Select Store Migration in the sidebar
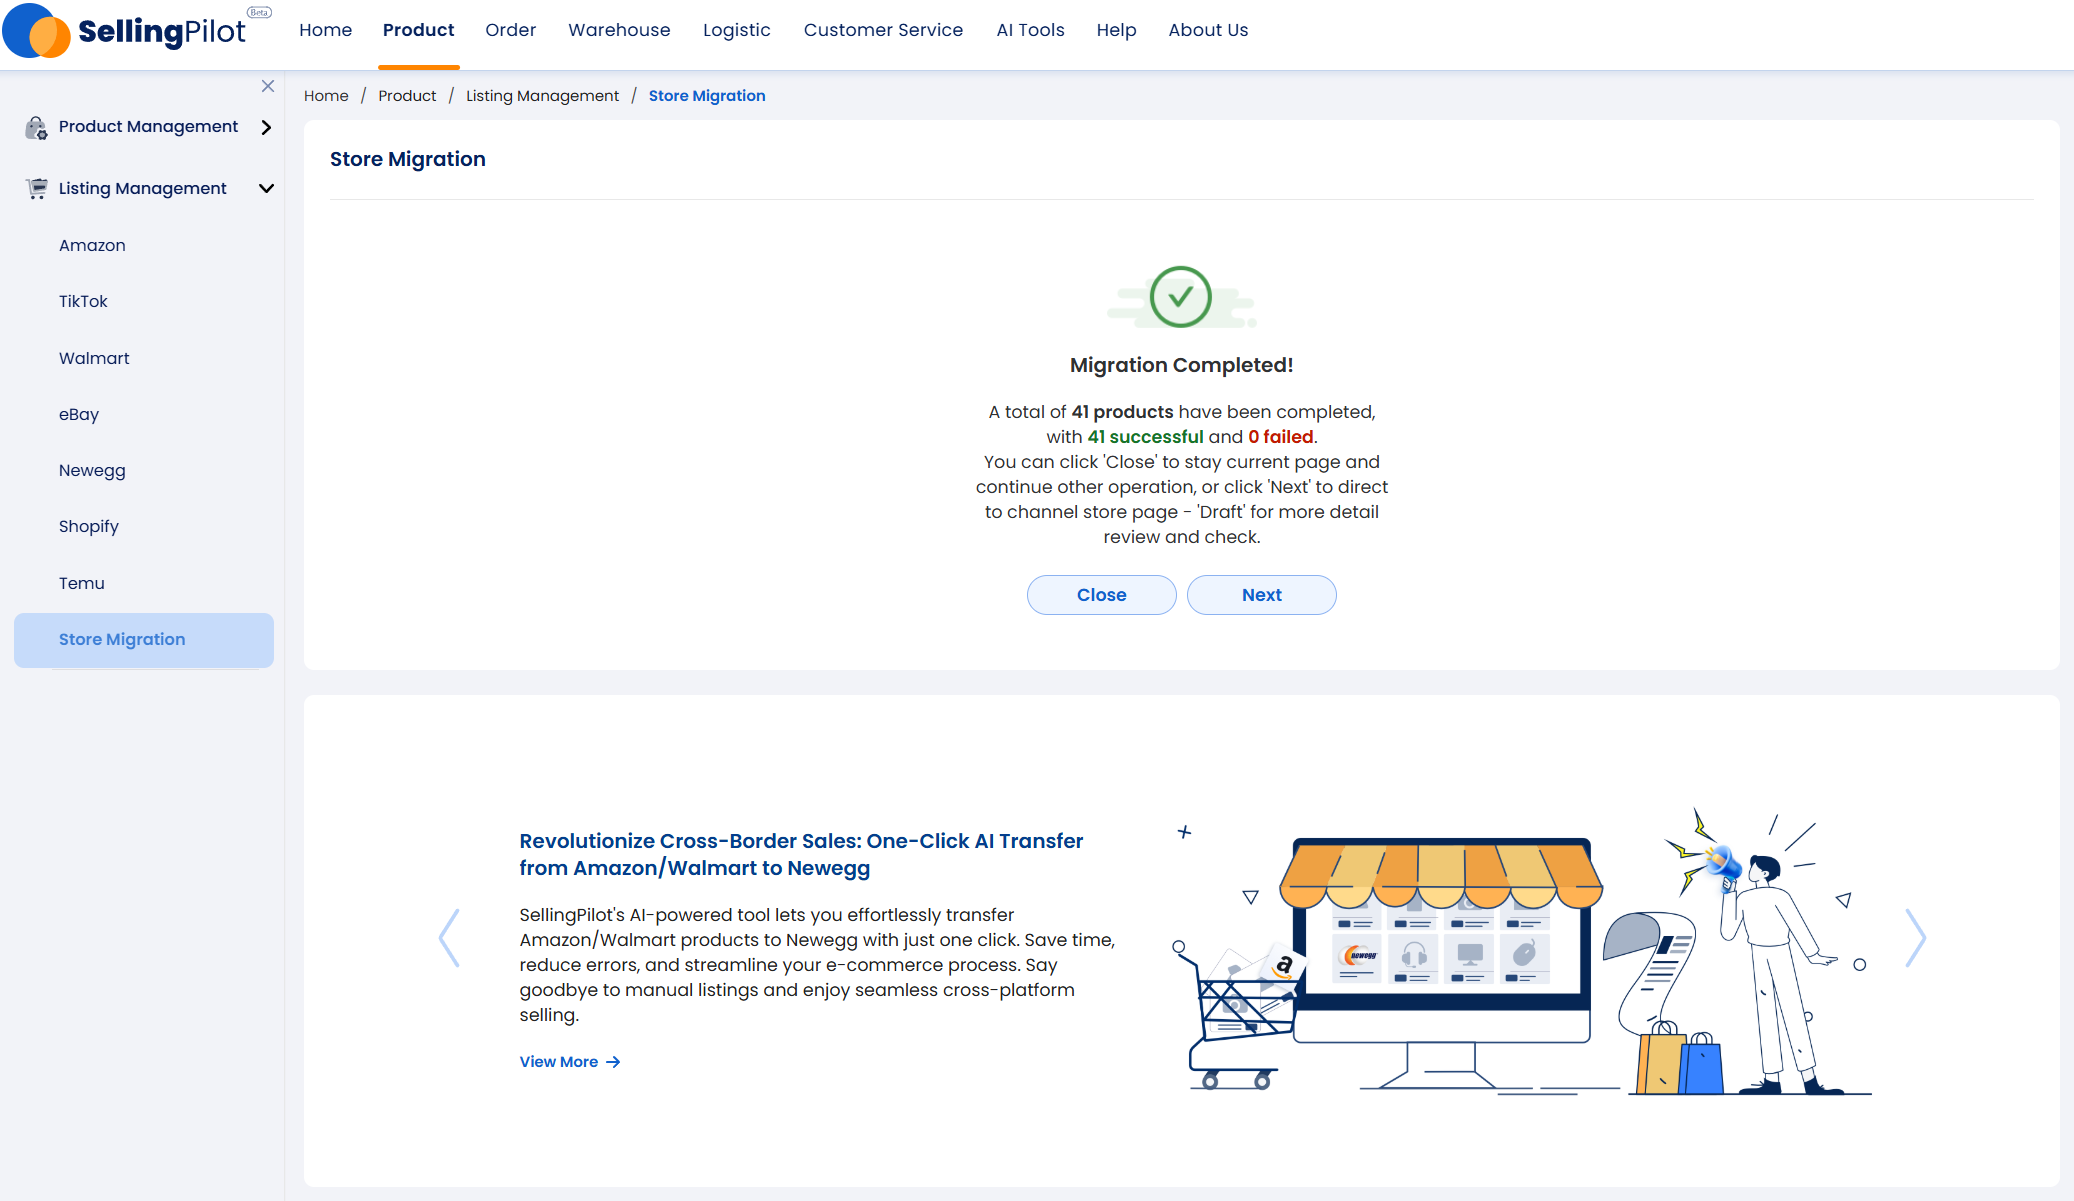This screenshot has width=2074, height=1201. coord(144,640)
